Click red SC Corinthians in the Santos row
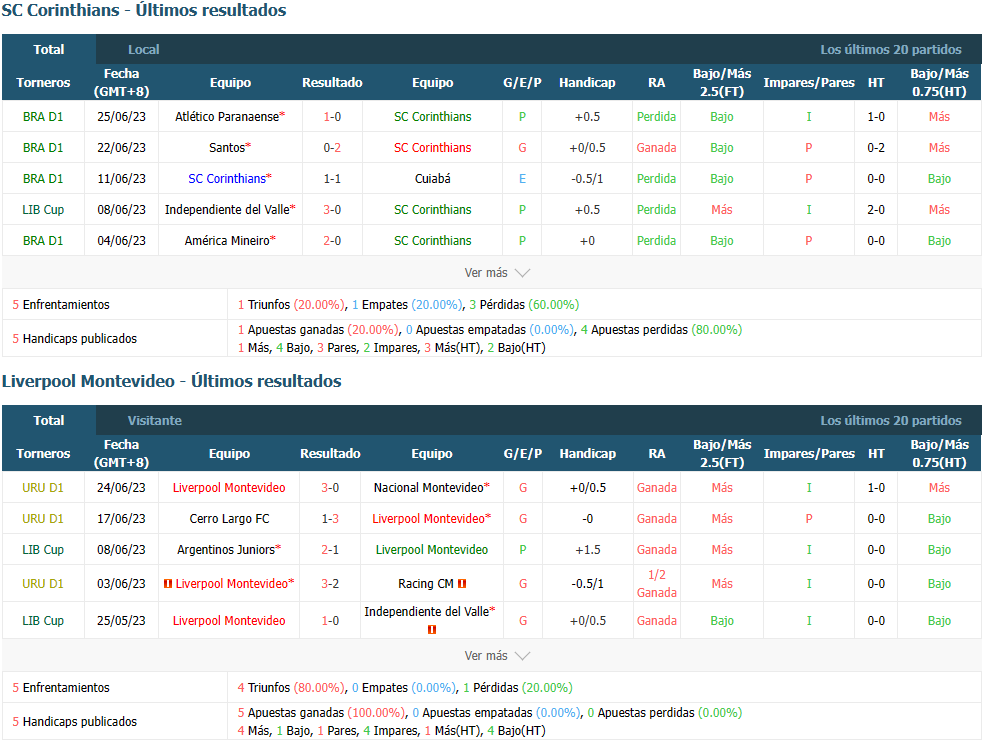This screenshot has height=746, width=990. [x=432, y=148]
